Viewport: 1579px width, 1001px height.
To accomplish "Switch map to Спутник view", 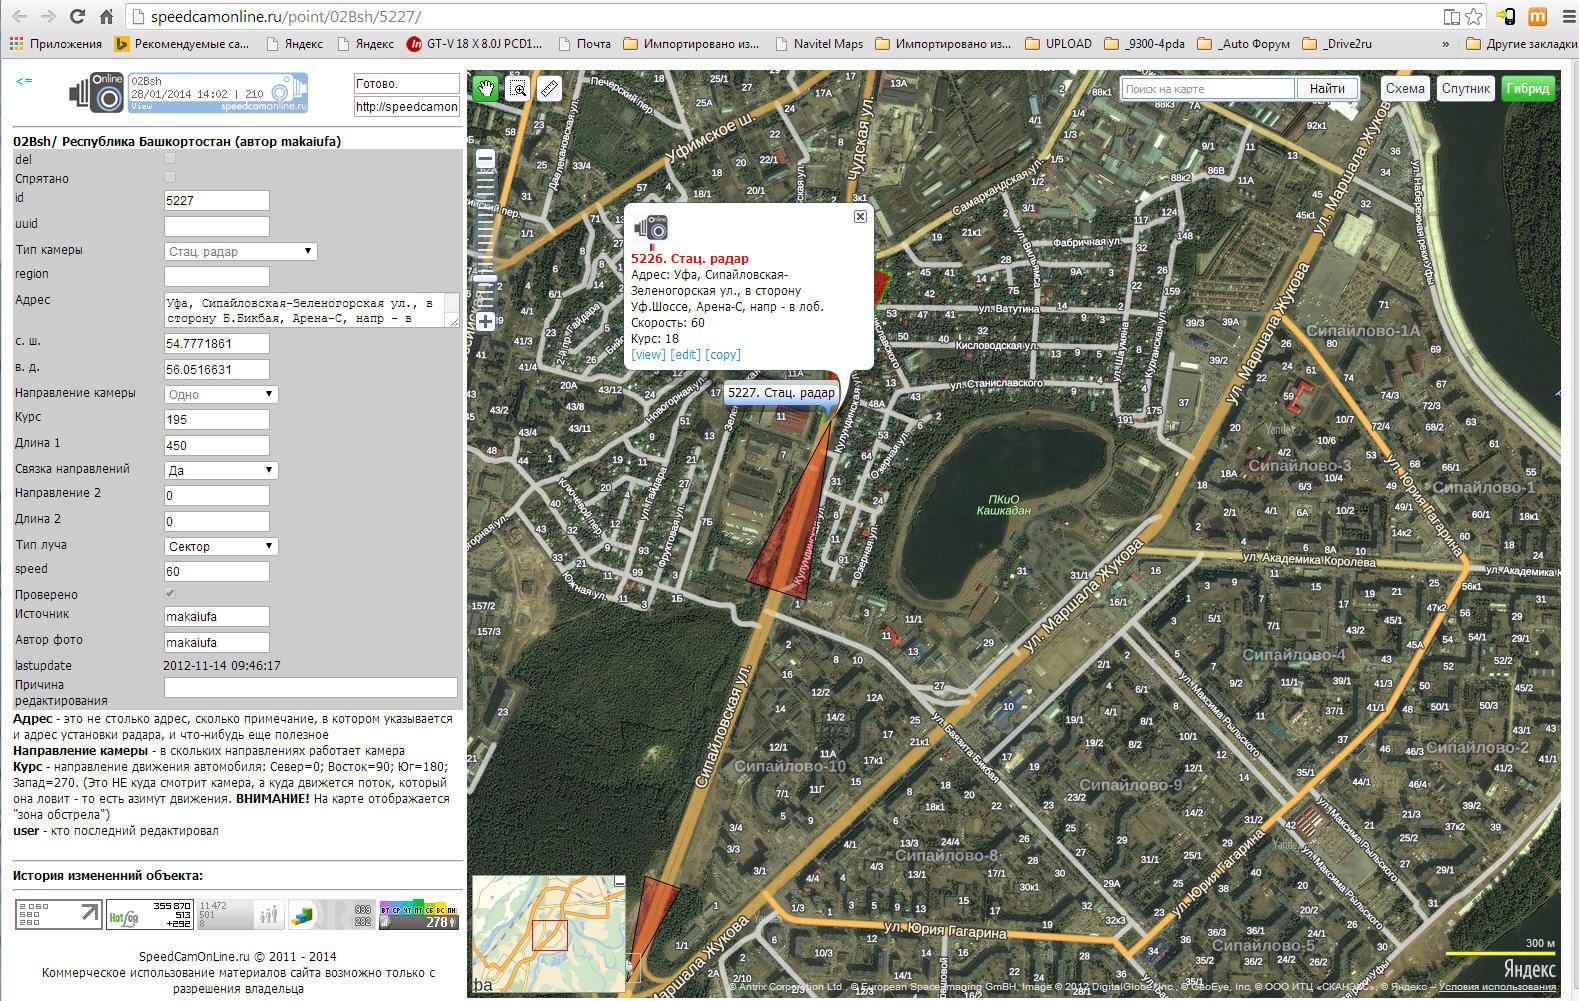I will pos(1465,89).
